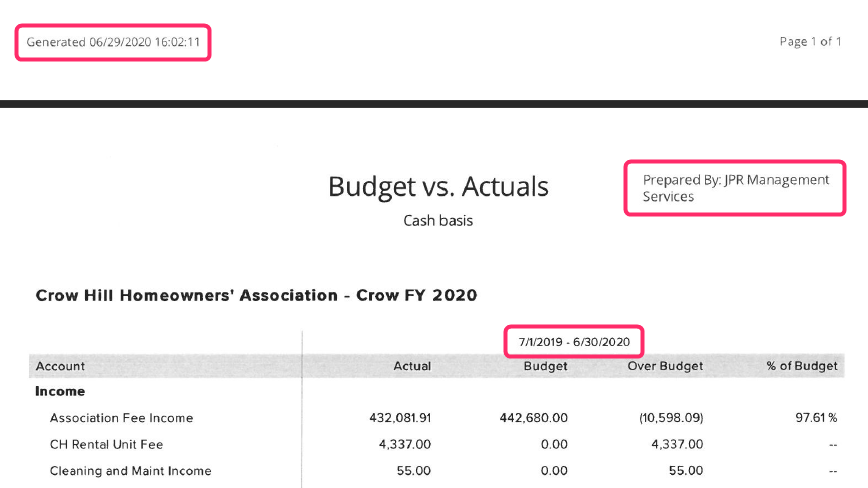
Task: Select the Association Fee Income row label
Action: pyautogui.click(x=121, y=418)
